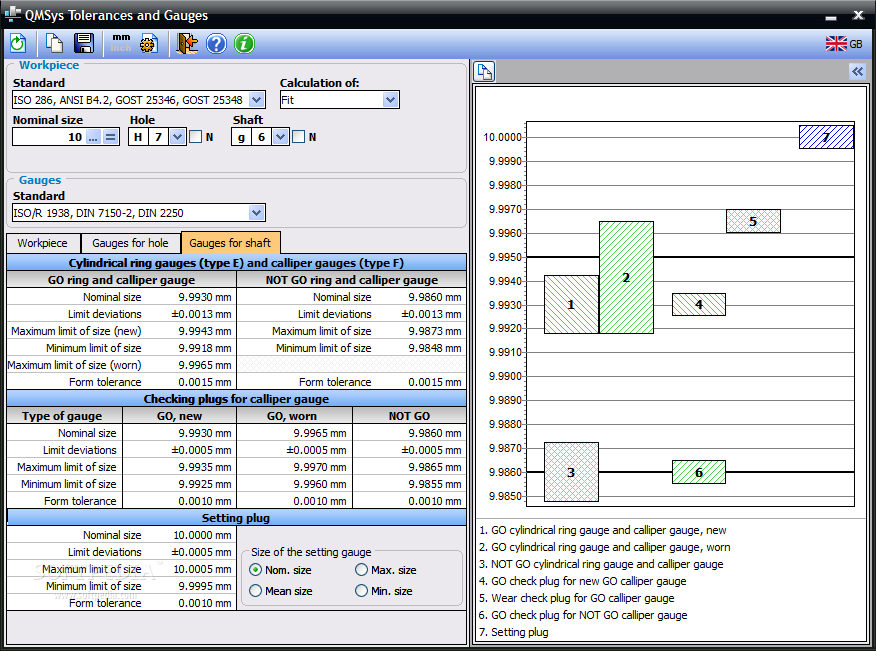
Task: Open help via question mark icon
Action: (x=216, y=44)
